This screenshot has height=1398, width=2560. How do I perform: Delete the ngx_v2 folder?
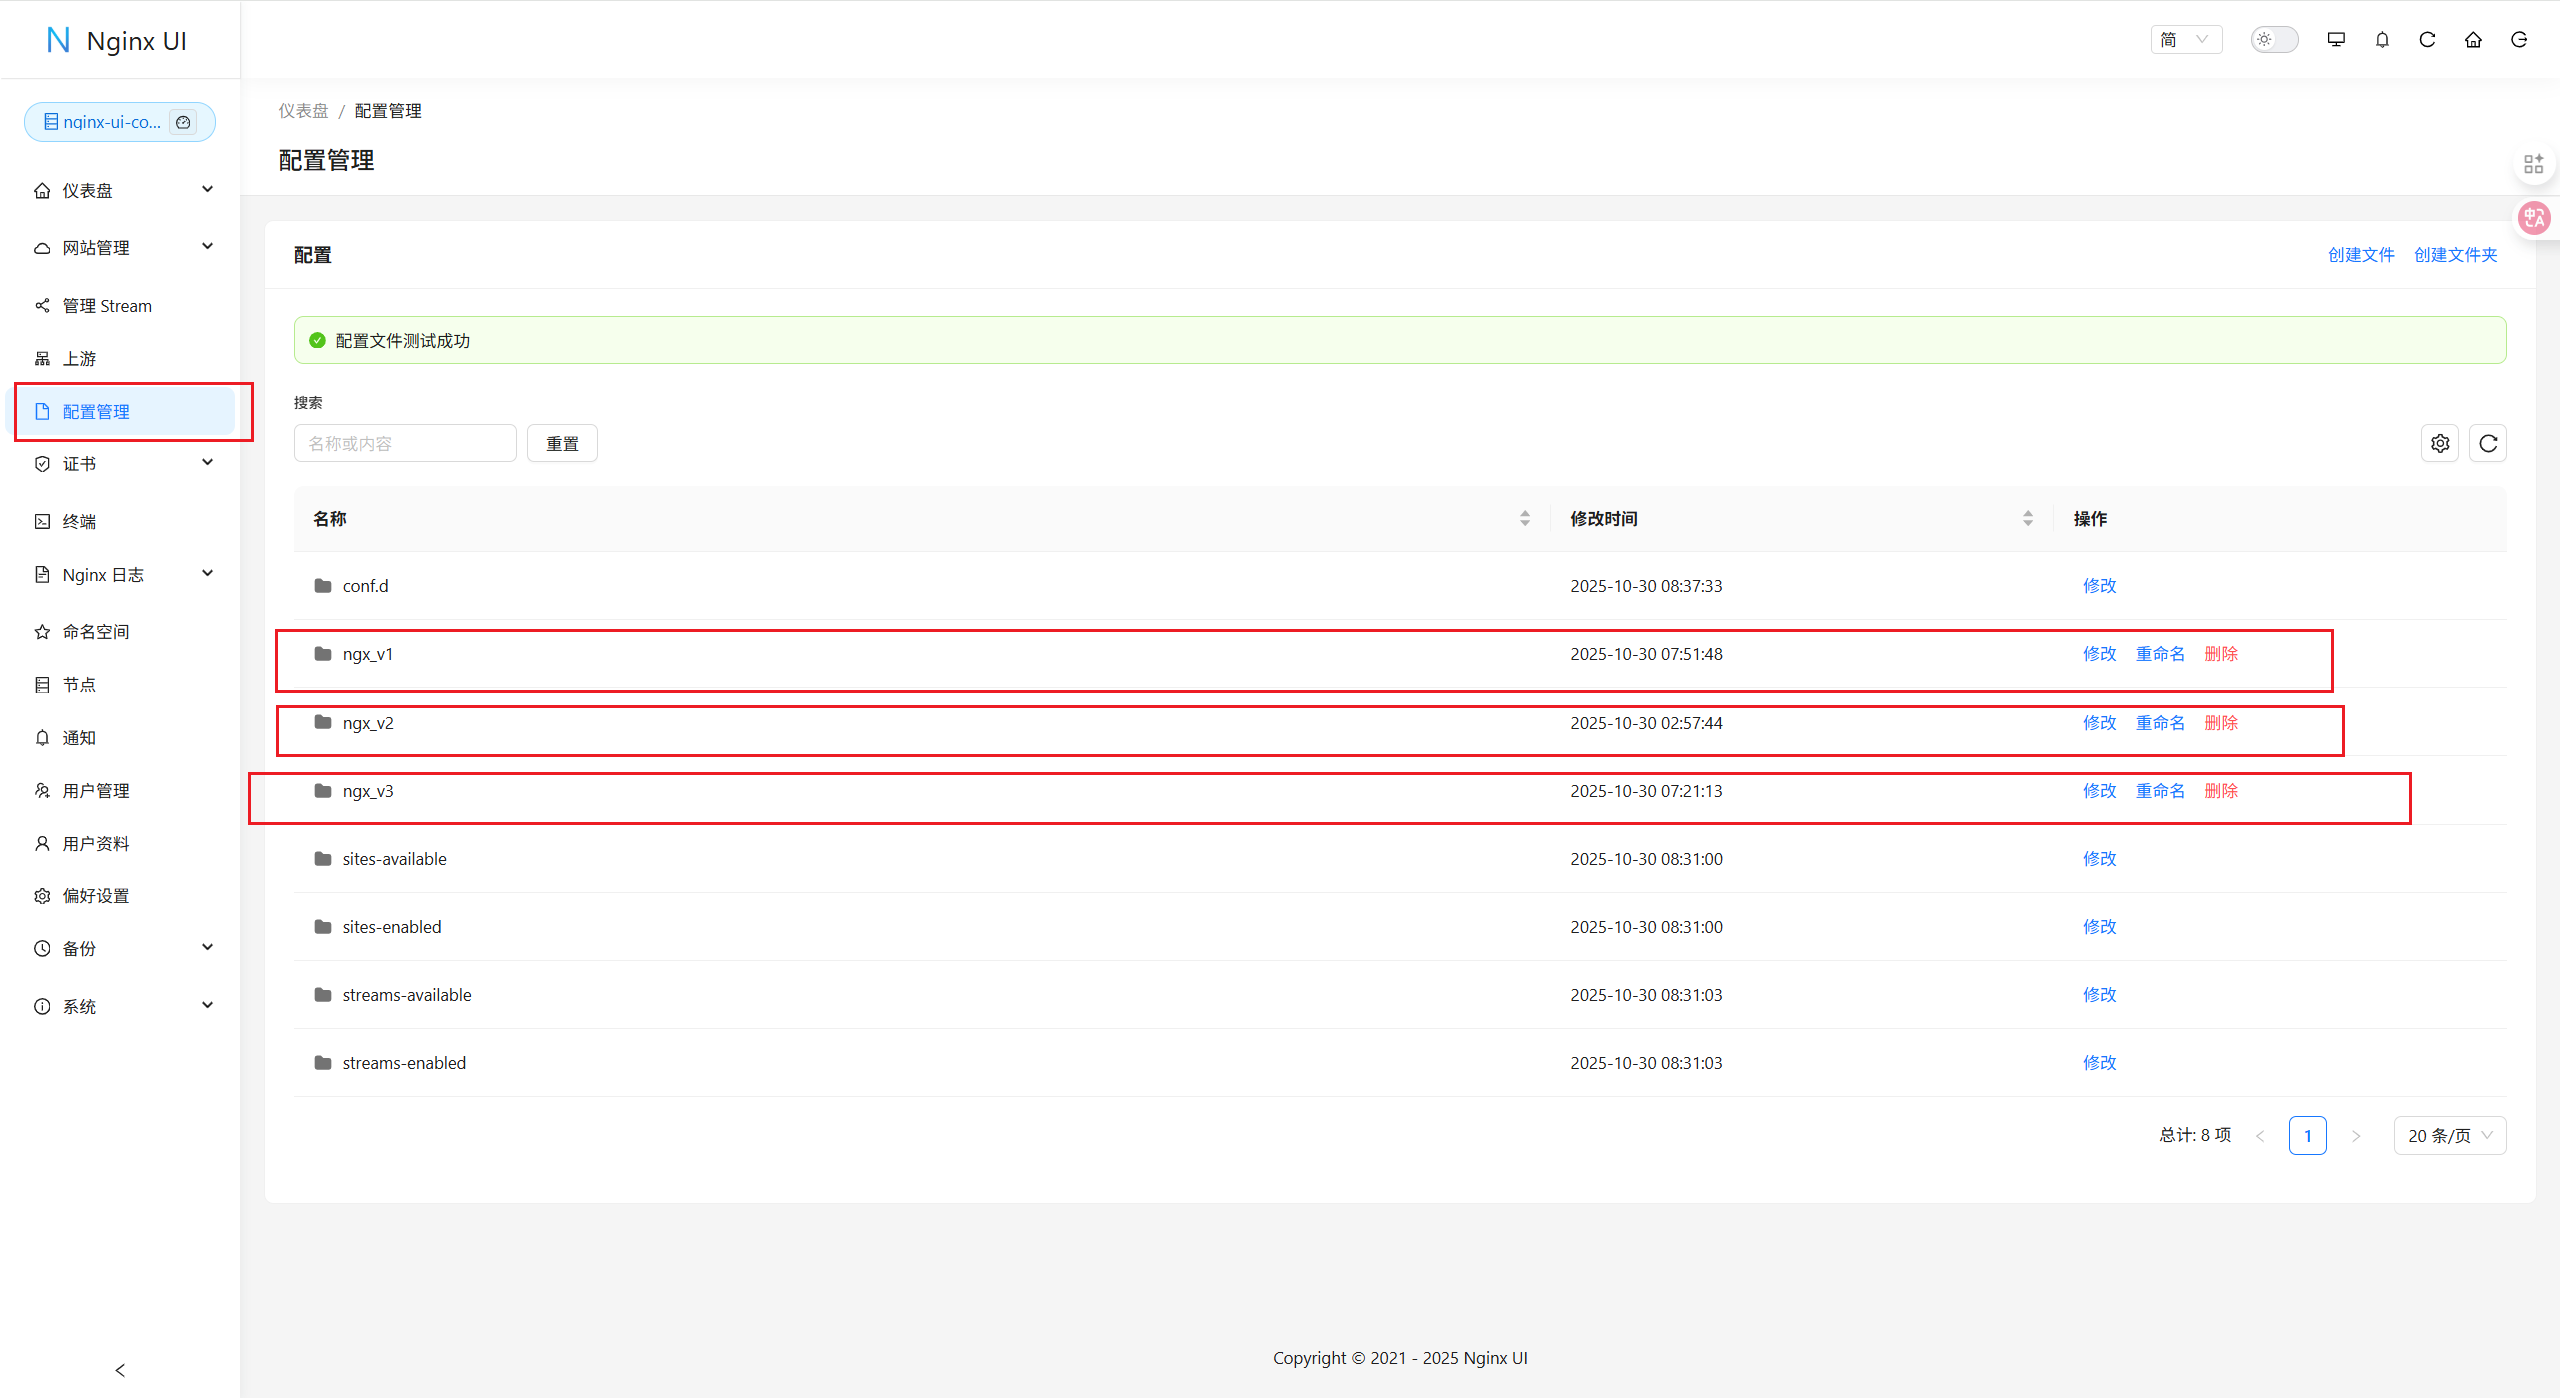click(2221, 722)
